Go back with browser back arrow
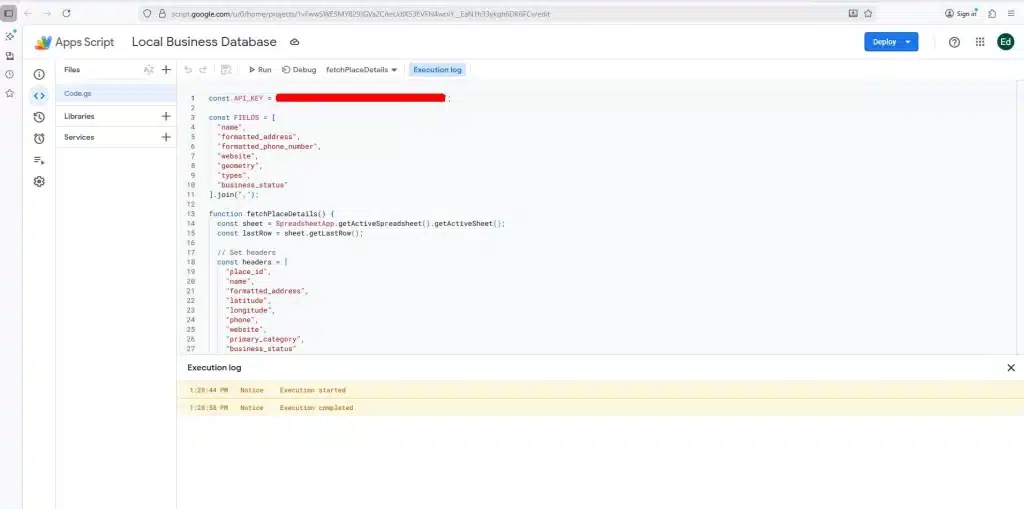 [28, 13]
